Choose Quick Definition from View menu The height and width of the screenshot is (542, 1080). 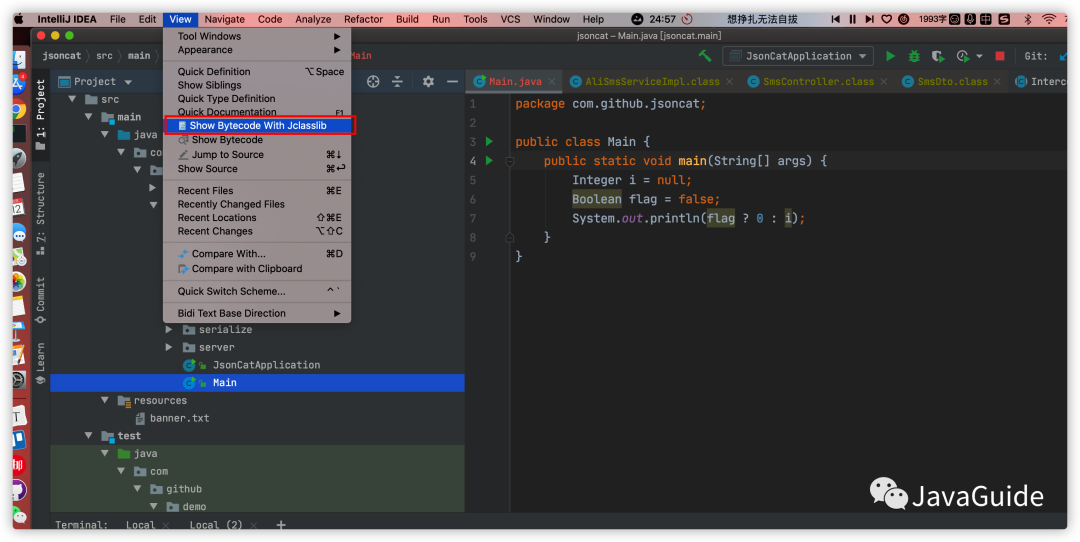tap(258, 72)
